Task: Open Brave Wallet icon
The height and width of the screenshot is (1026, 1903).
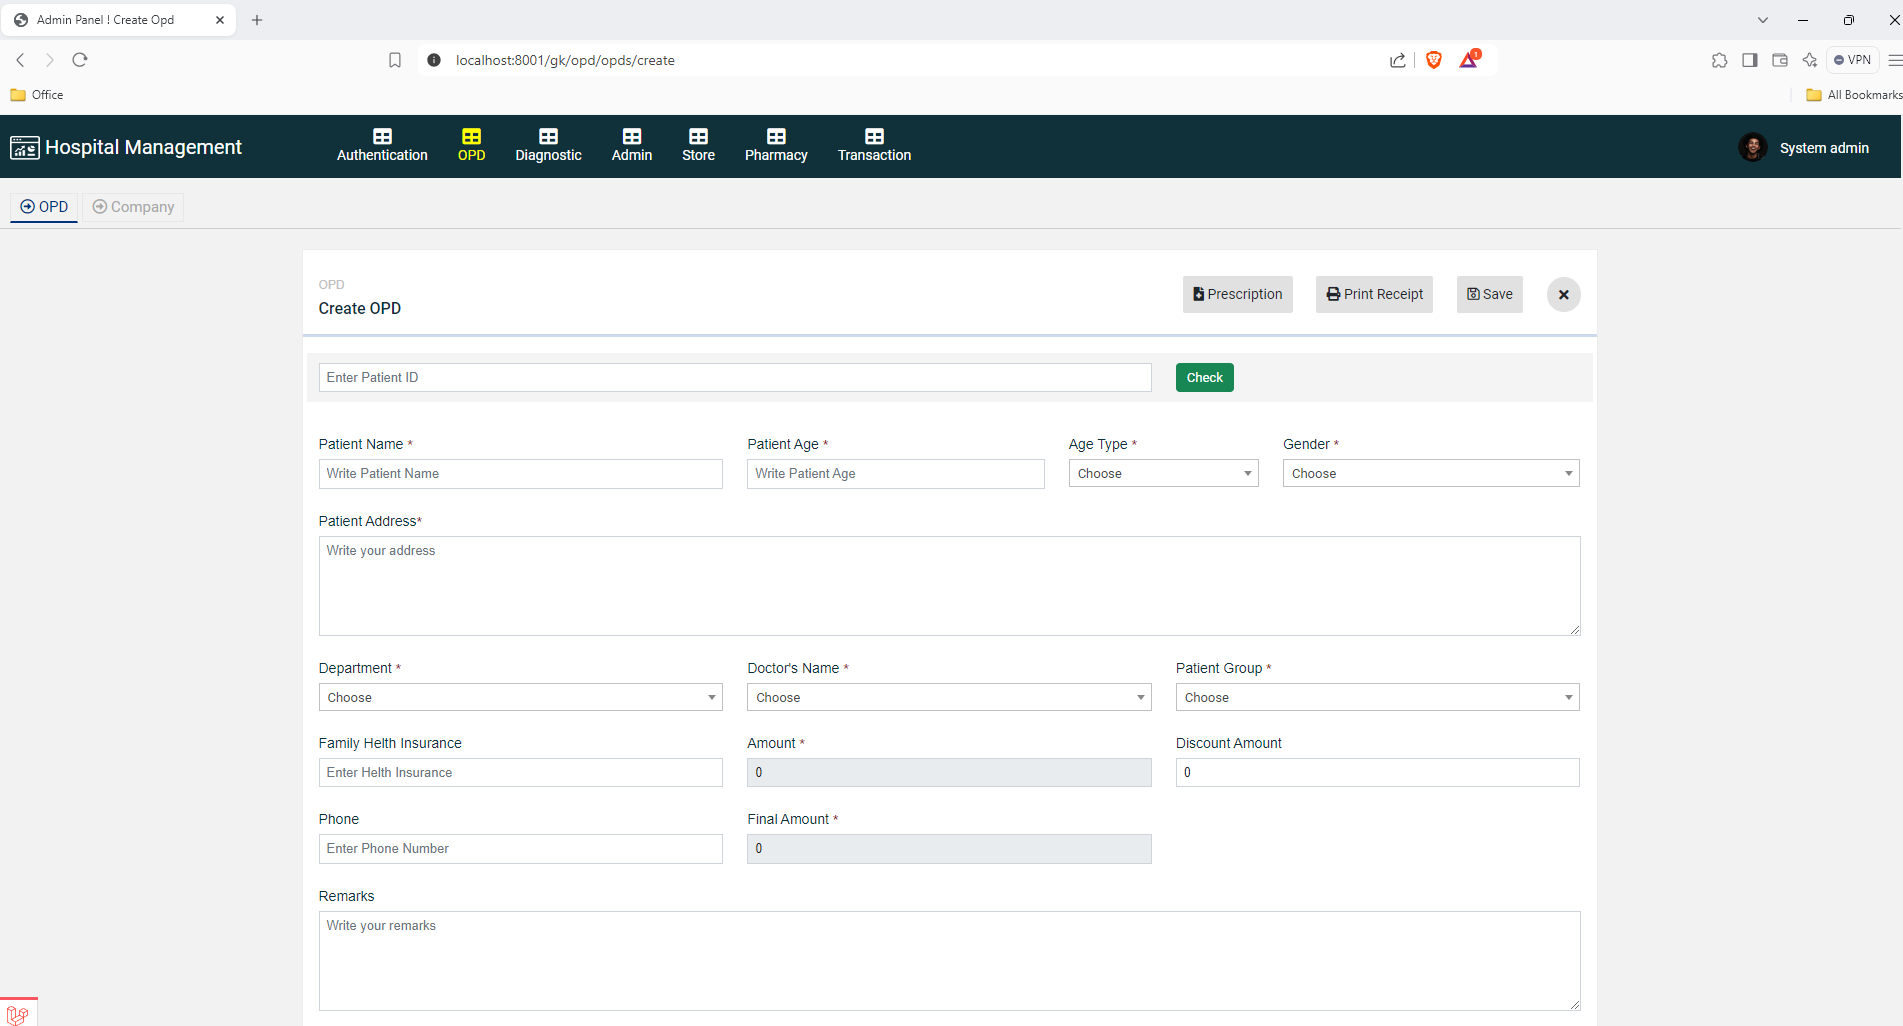Action: coord(1780,60)
